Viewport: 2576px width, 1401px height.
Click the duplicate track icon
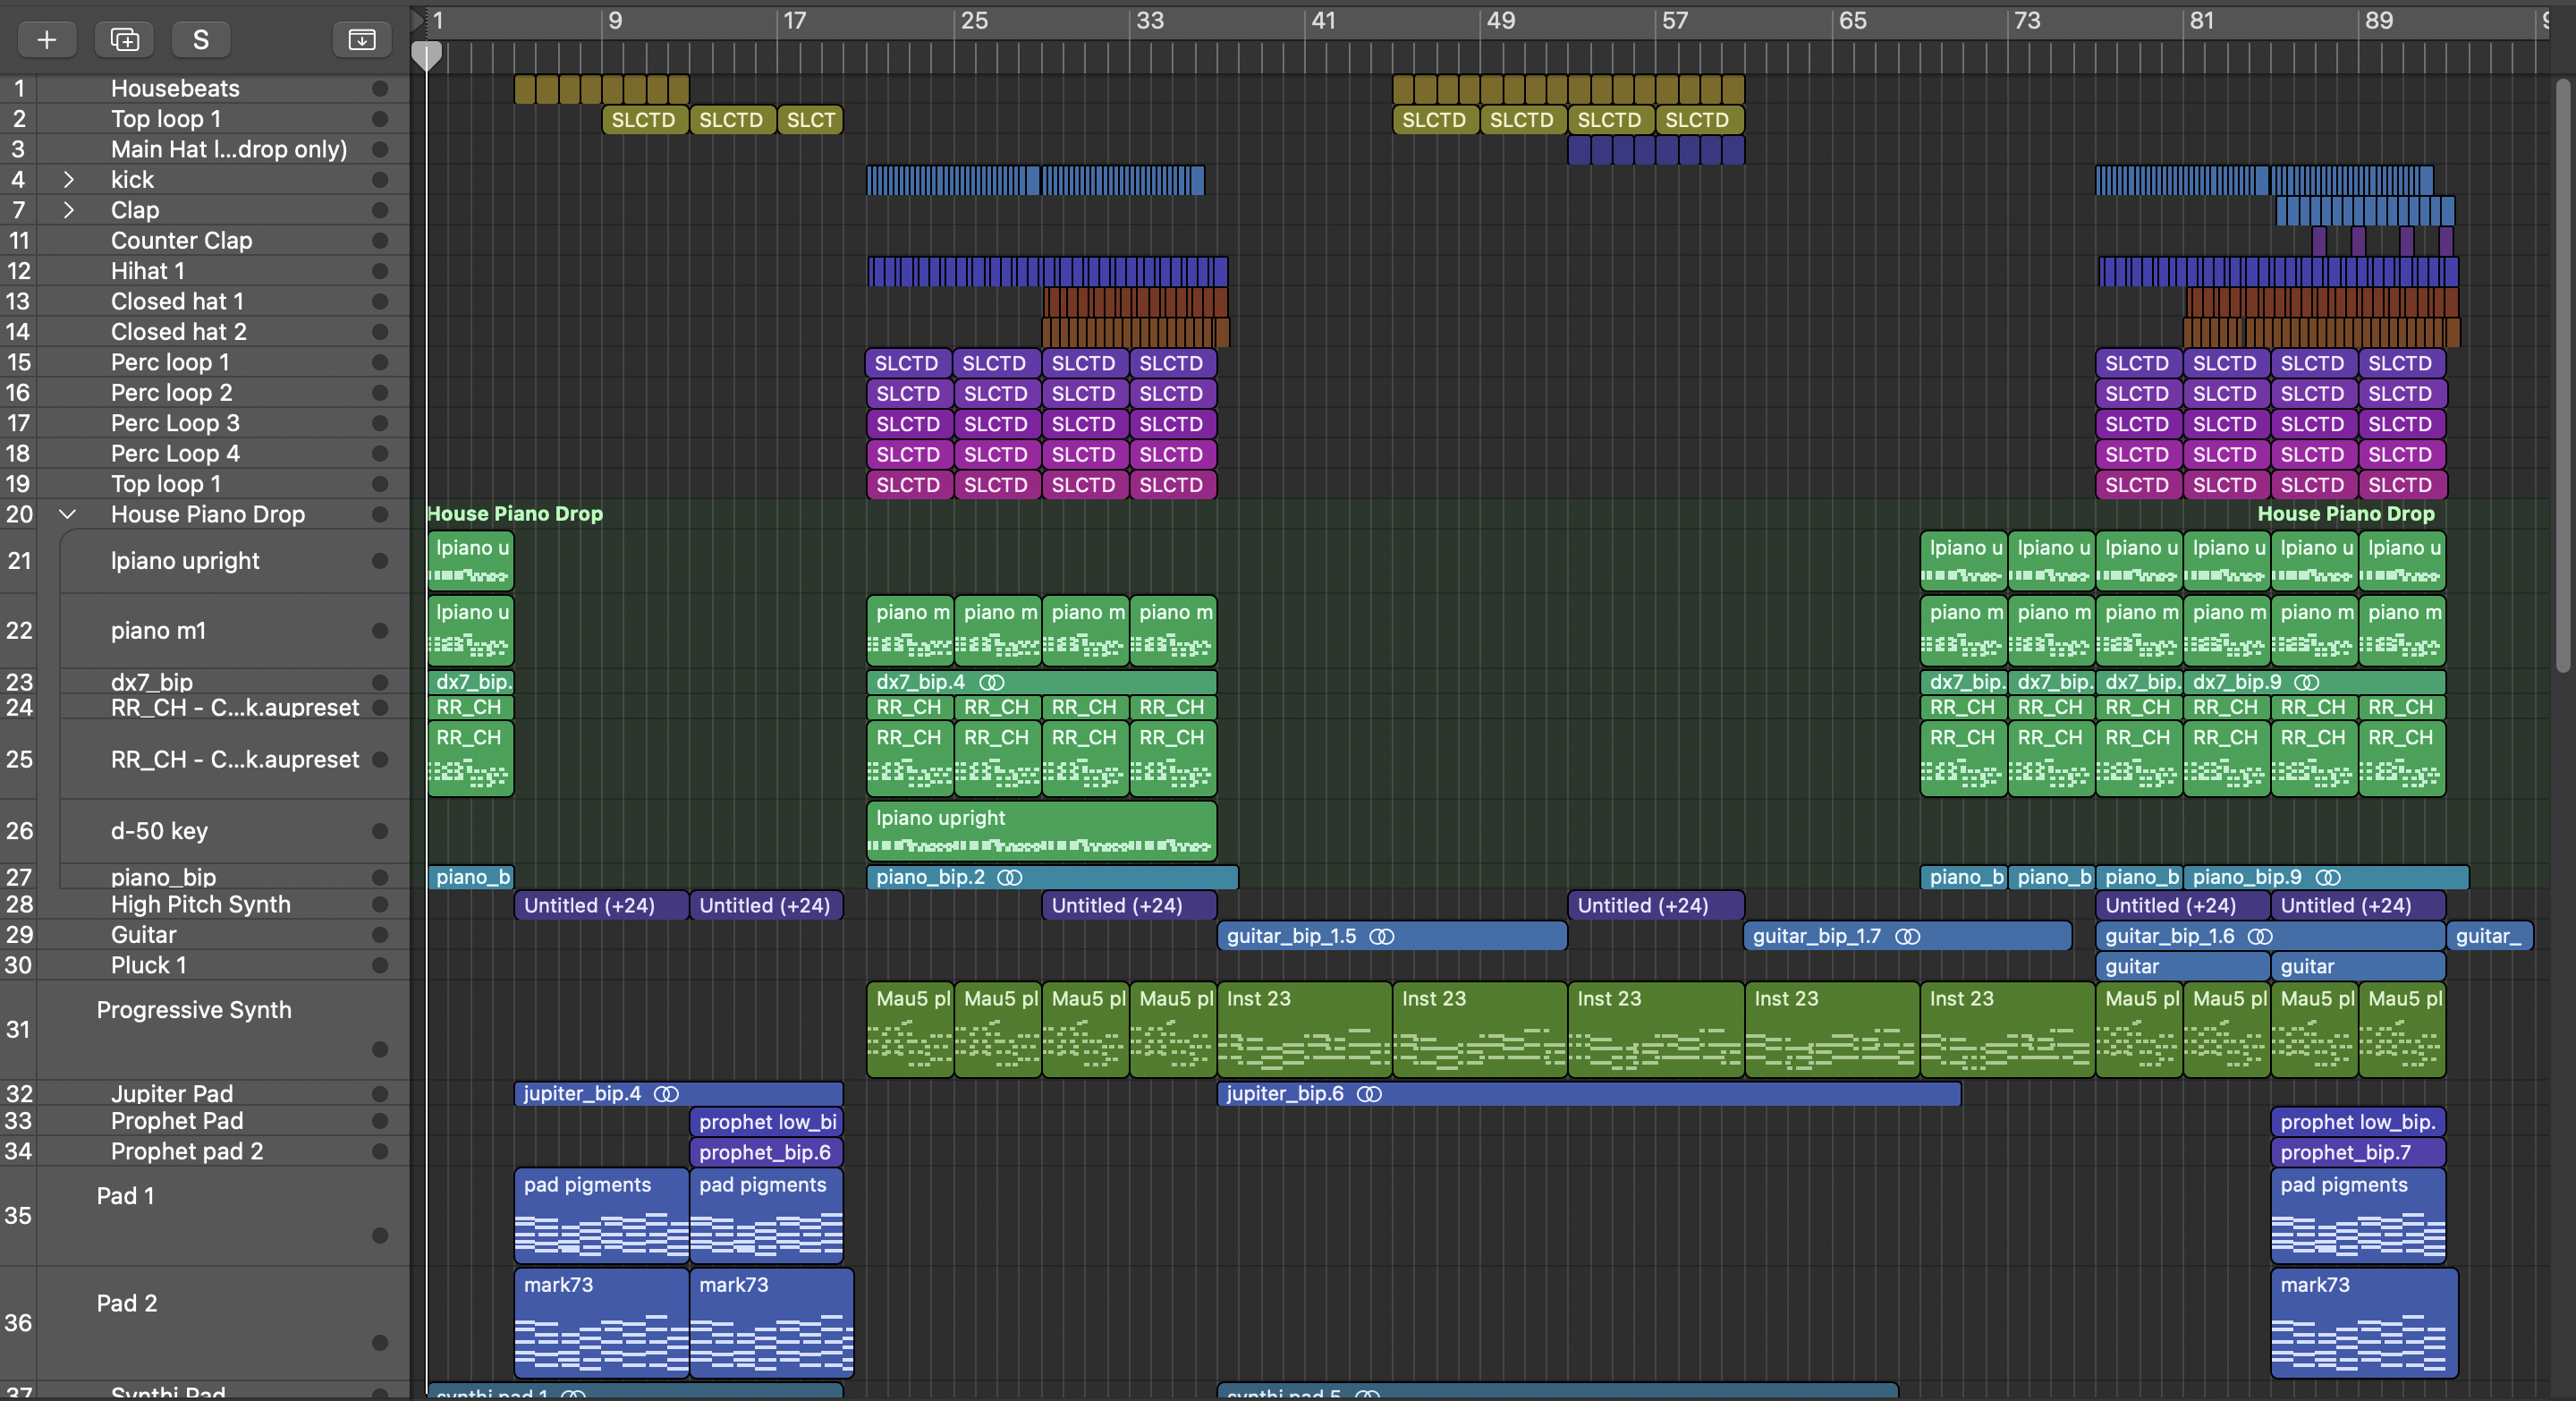click(124, 39)
